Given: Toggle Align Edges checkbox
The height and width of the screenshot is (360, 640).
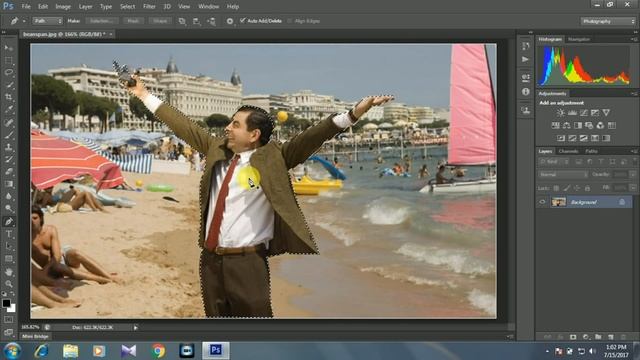Looking at the screenshot, I should pyautogui.click(x=289, y=21).
